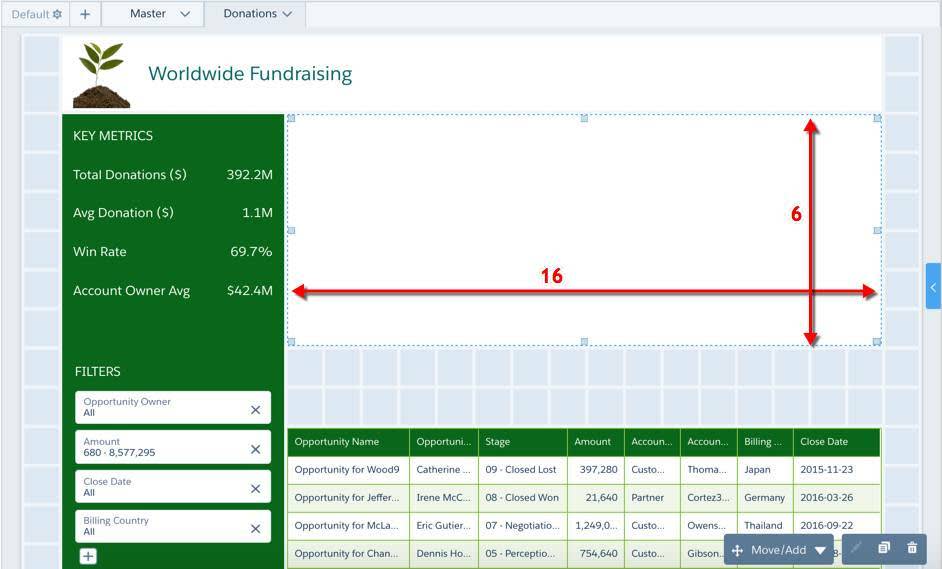Open the Master tab dropdown chevron
Image resolution: width=942 pixels, height=569 pixels.
(x=185, y=14)
